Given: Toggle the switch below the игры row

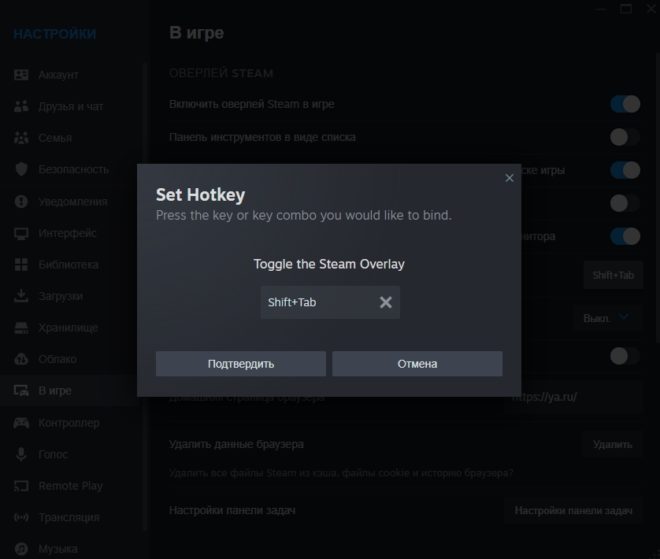Looking at the screenshot, I should pyautogui.click(x=625, y=203).
